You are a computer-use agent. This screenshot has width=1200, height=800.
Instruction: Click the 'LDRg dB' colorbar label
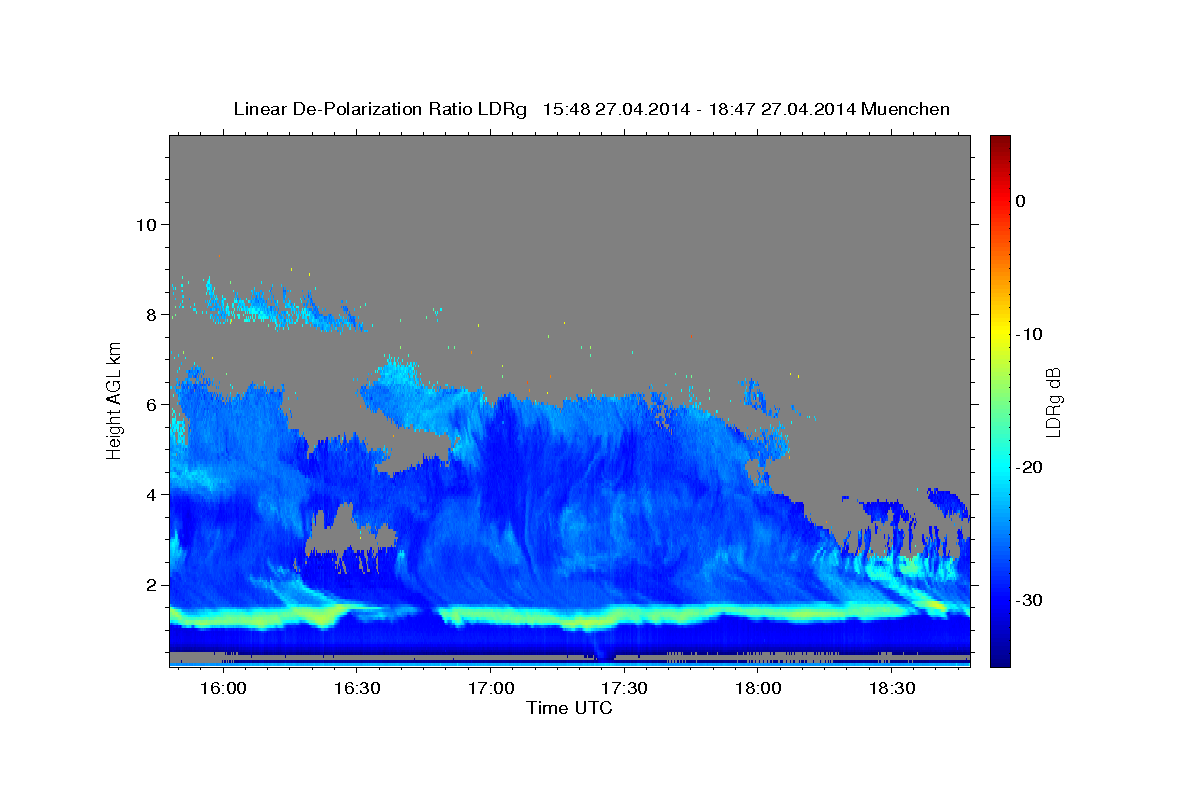[1053, 402]
